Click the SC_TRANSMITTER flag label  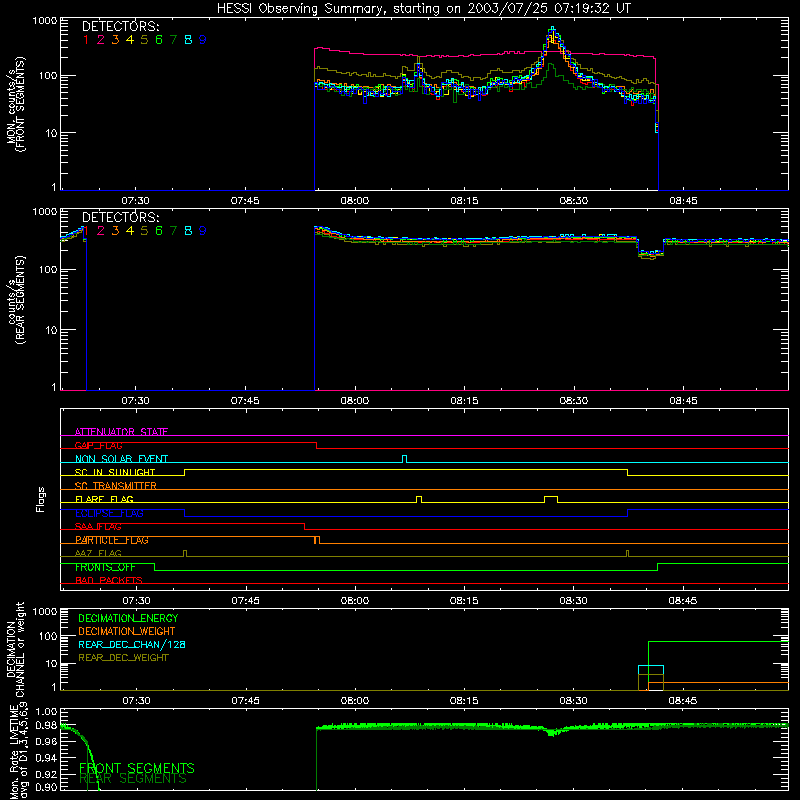tap(116, 485)
